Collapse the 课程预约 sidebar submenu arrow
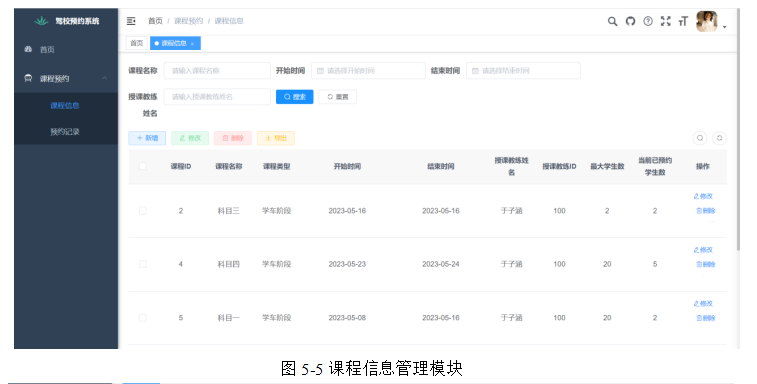The image size is (757, 384). 104,78
